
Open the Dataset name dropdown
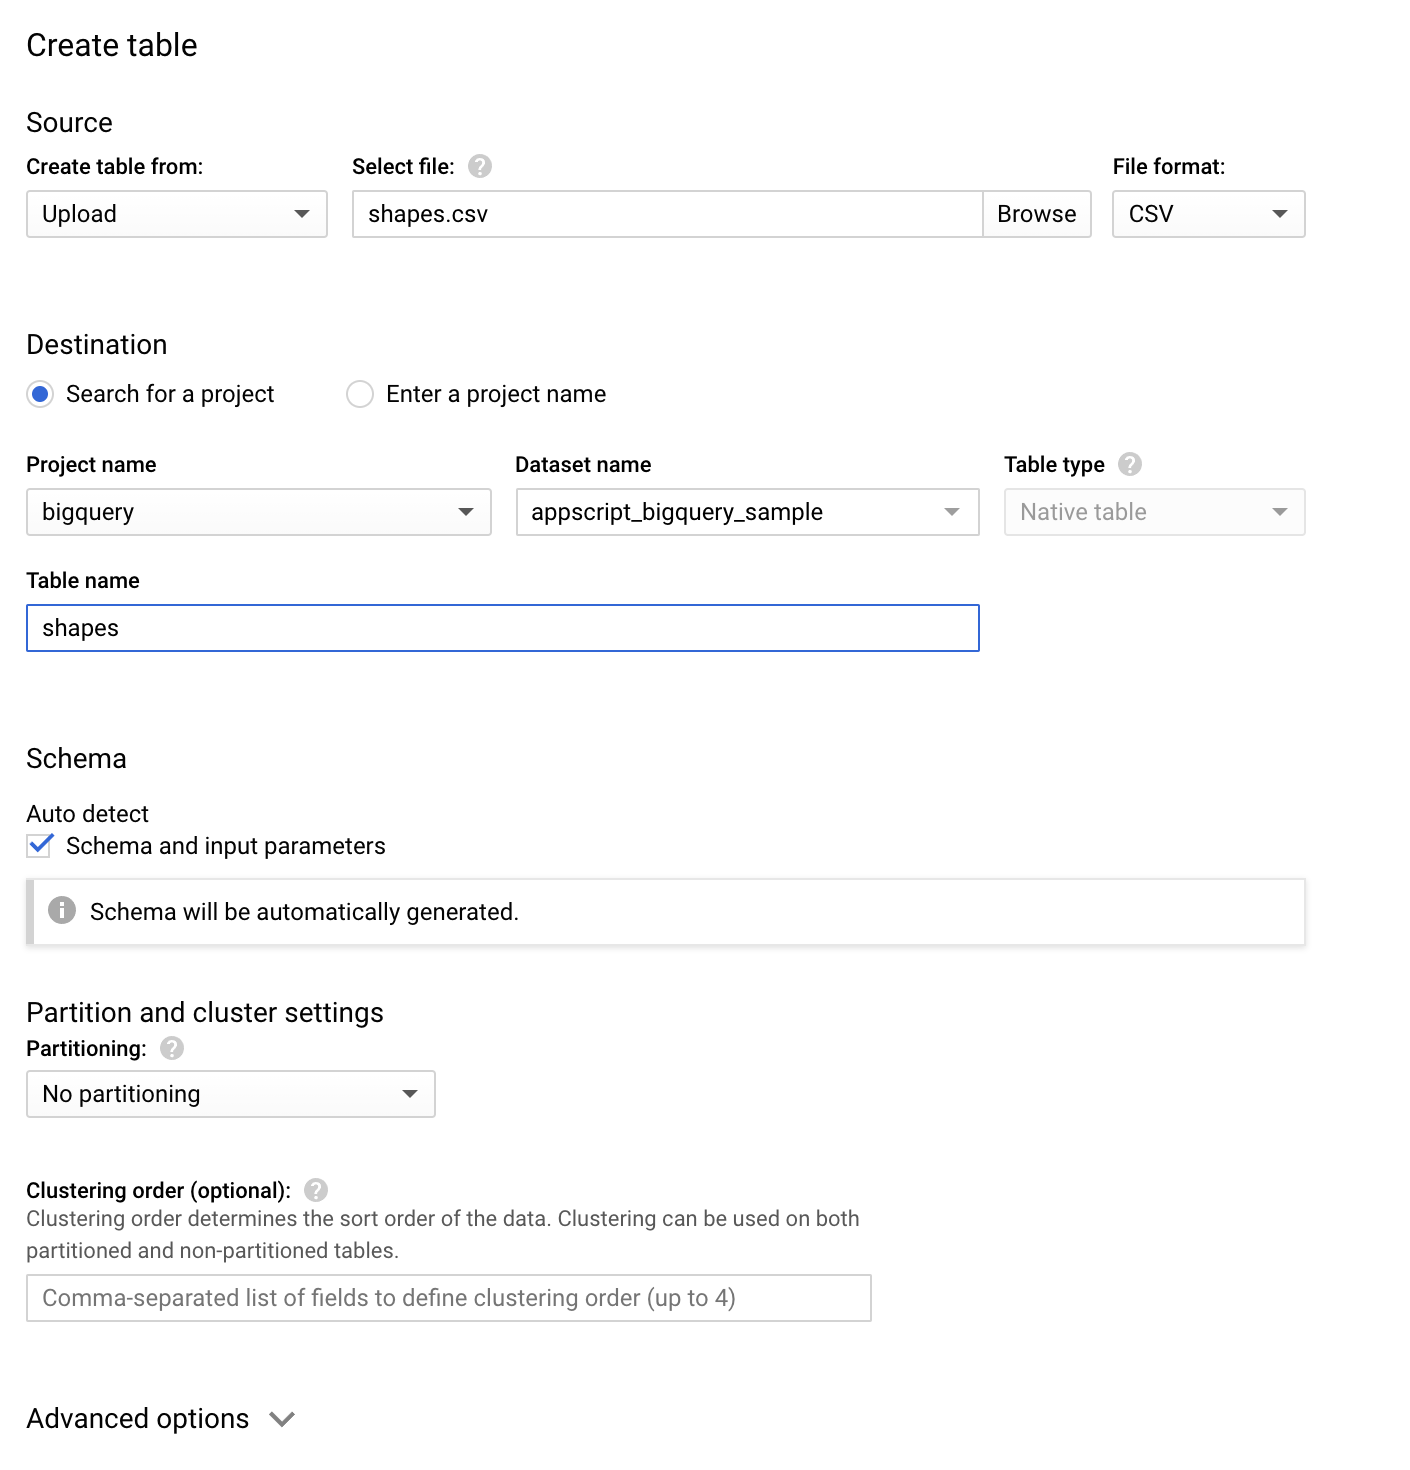click(x=746, y=512)
